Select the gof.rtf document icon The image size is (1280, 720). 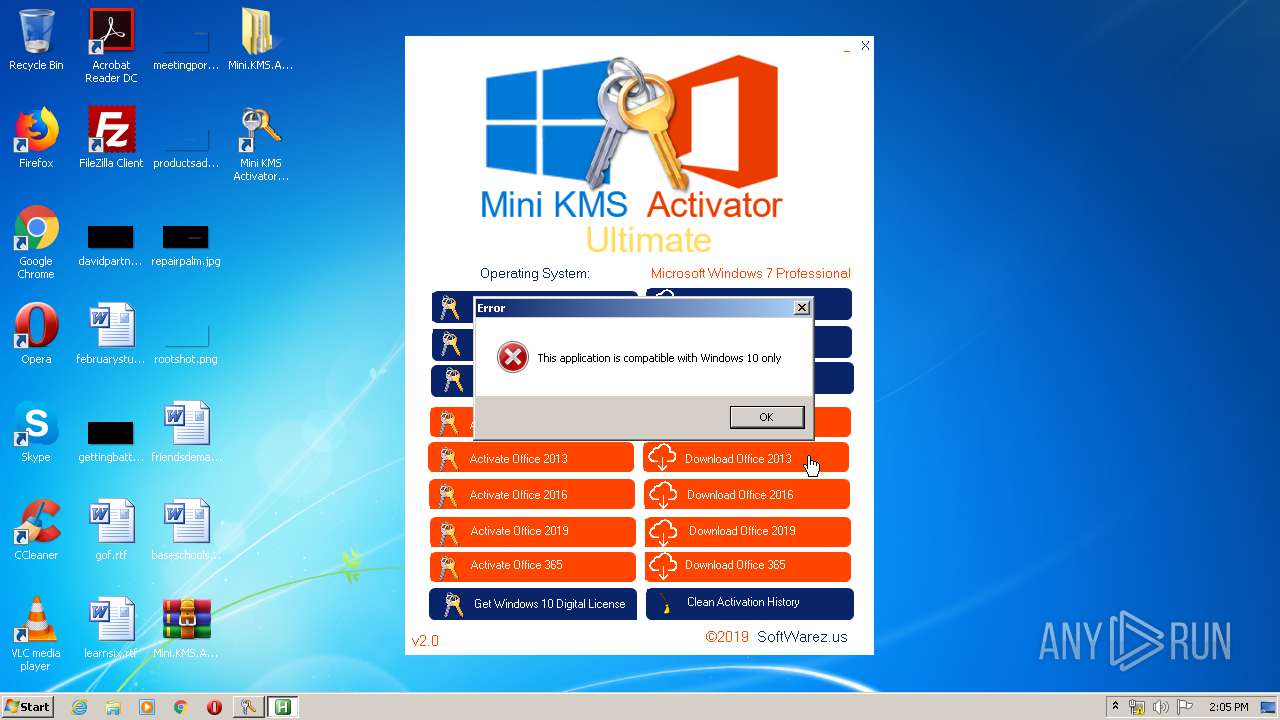click(111, 530)
